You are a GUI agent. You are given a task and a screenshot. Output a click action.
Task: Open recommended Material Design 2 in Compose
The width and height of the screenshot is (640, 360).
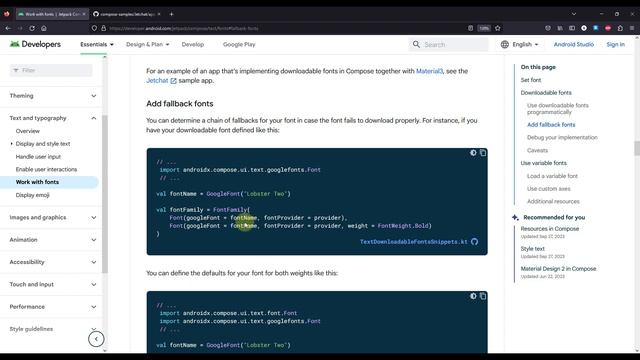[x=558, y=269]
